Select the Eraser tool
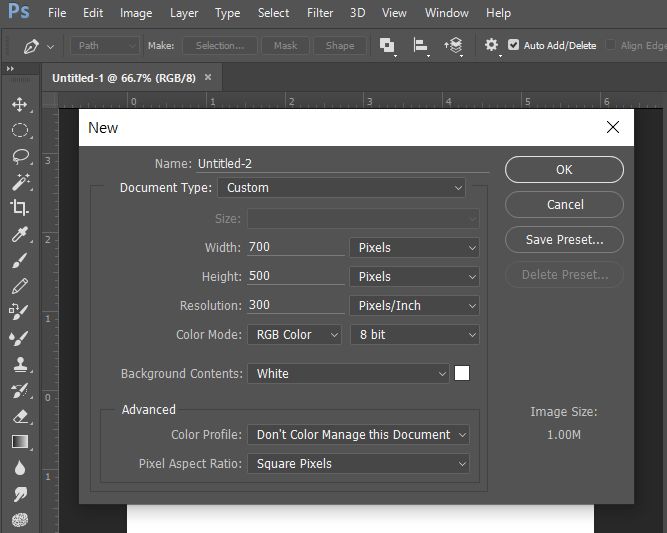The image size is (667, 533). [20, 416]
